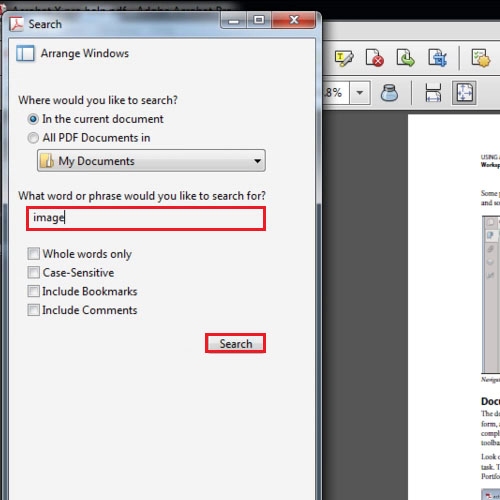Viewport: 500px width, 500px height.
Task: Enable the Whole words only checkbox
Action: [x=34, y=254]
